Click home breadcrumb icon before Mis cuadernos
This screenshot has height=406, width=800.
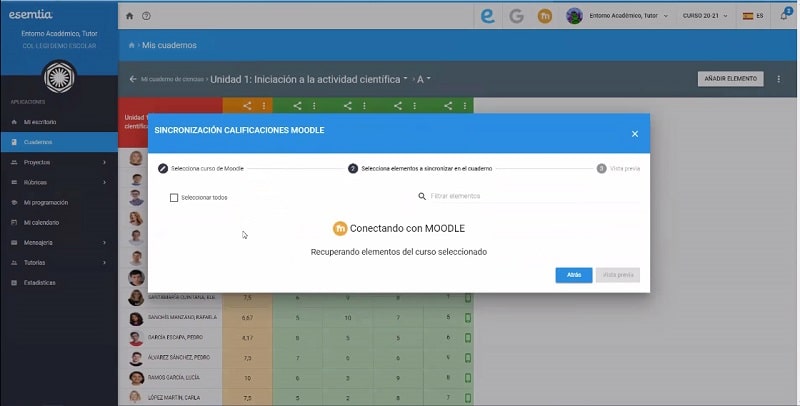tap(132, 45)
